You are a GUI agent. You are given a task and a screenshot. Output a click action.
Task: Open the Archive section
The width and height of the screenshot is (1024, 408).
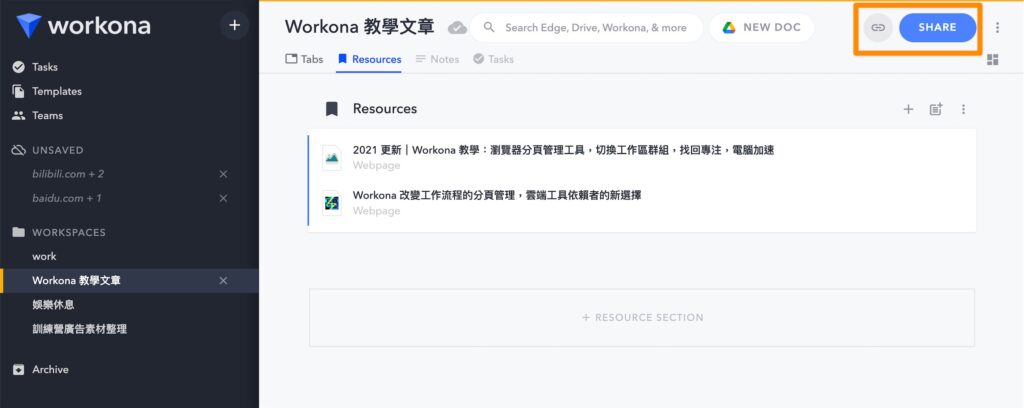(50, 369)
